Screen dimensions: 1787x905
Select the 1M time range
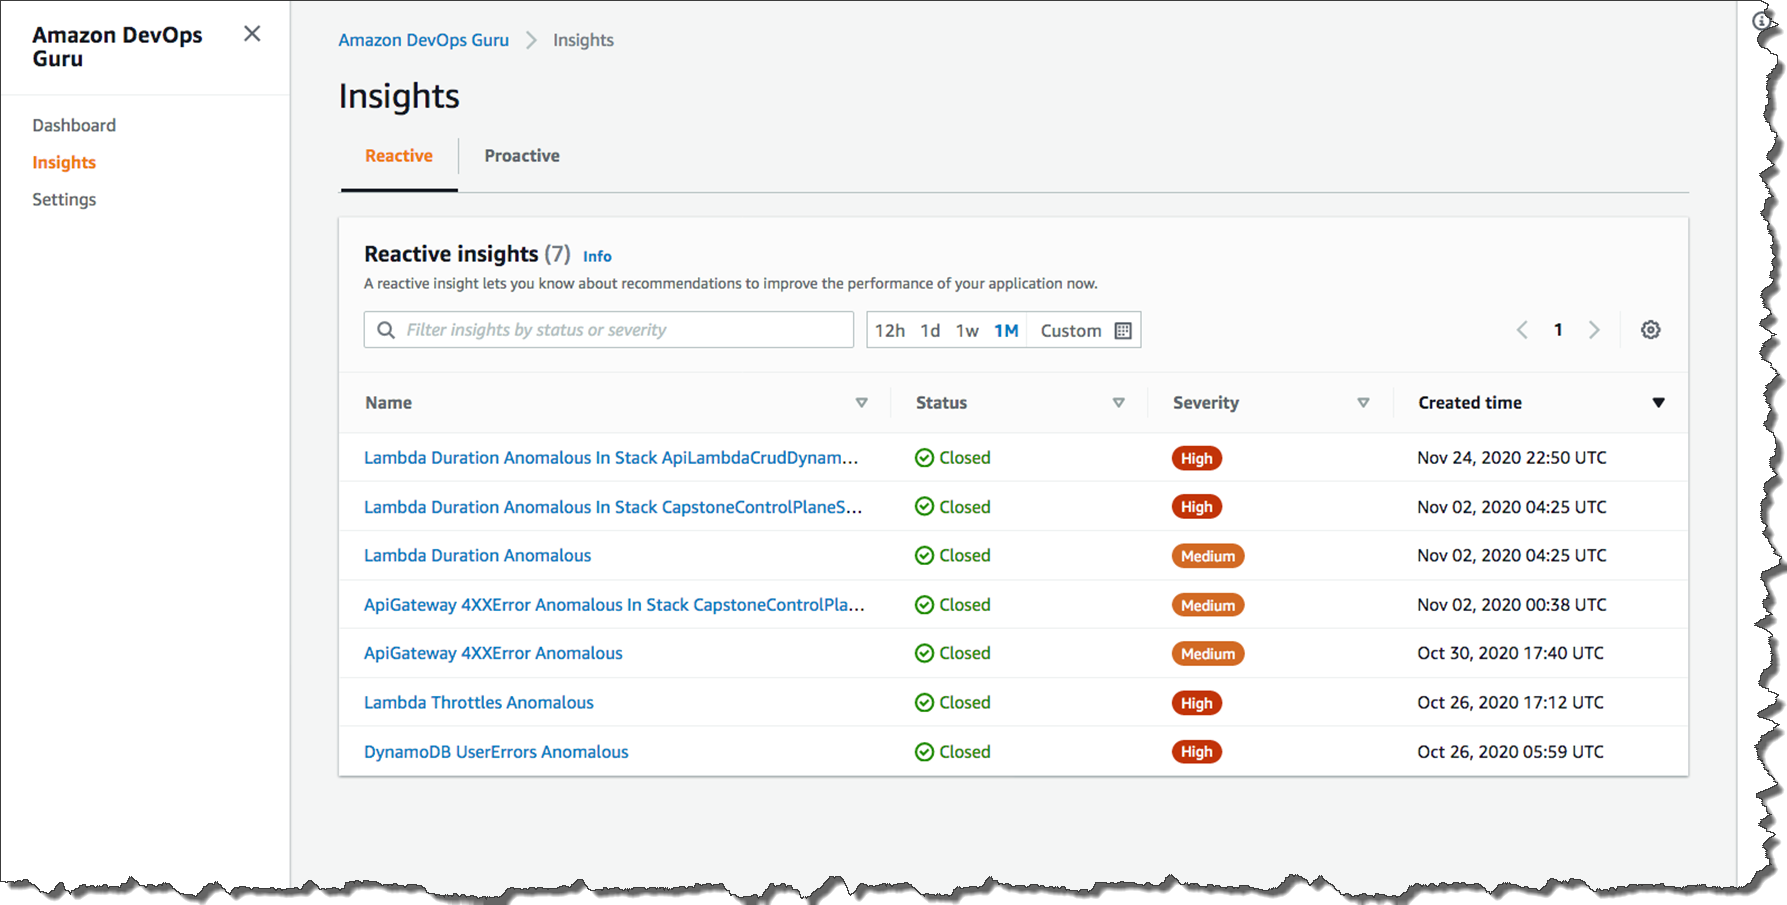pos(1006,331)
